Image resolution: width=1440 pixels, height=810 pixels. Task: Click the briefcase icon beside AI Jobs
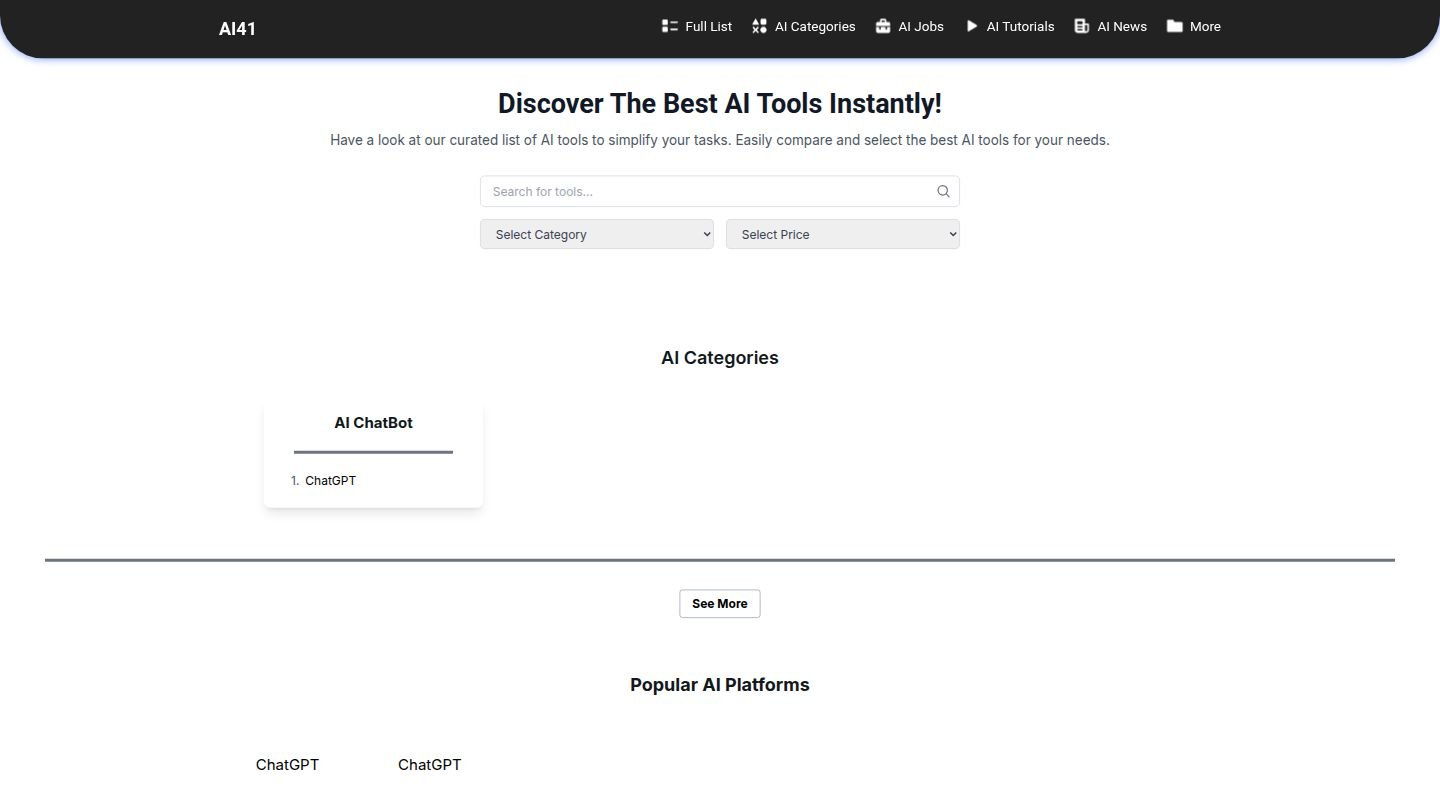pos(882,26)
